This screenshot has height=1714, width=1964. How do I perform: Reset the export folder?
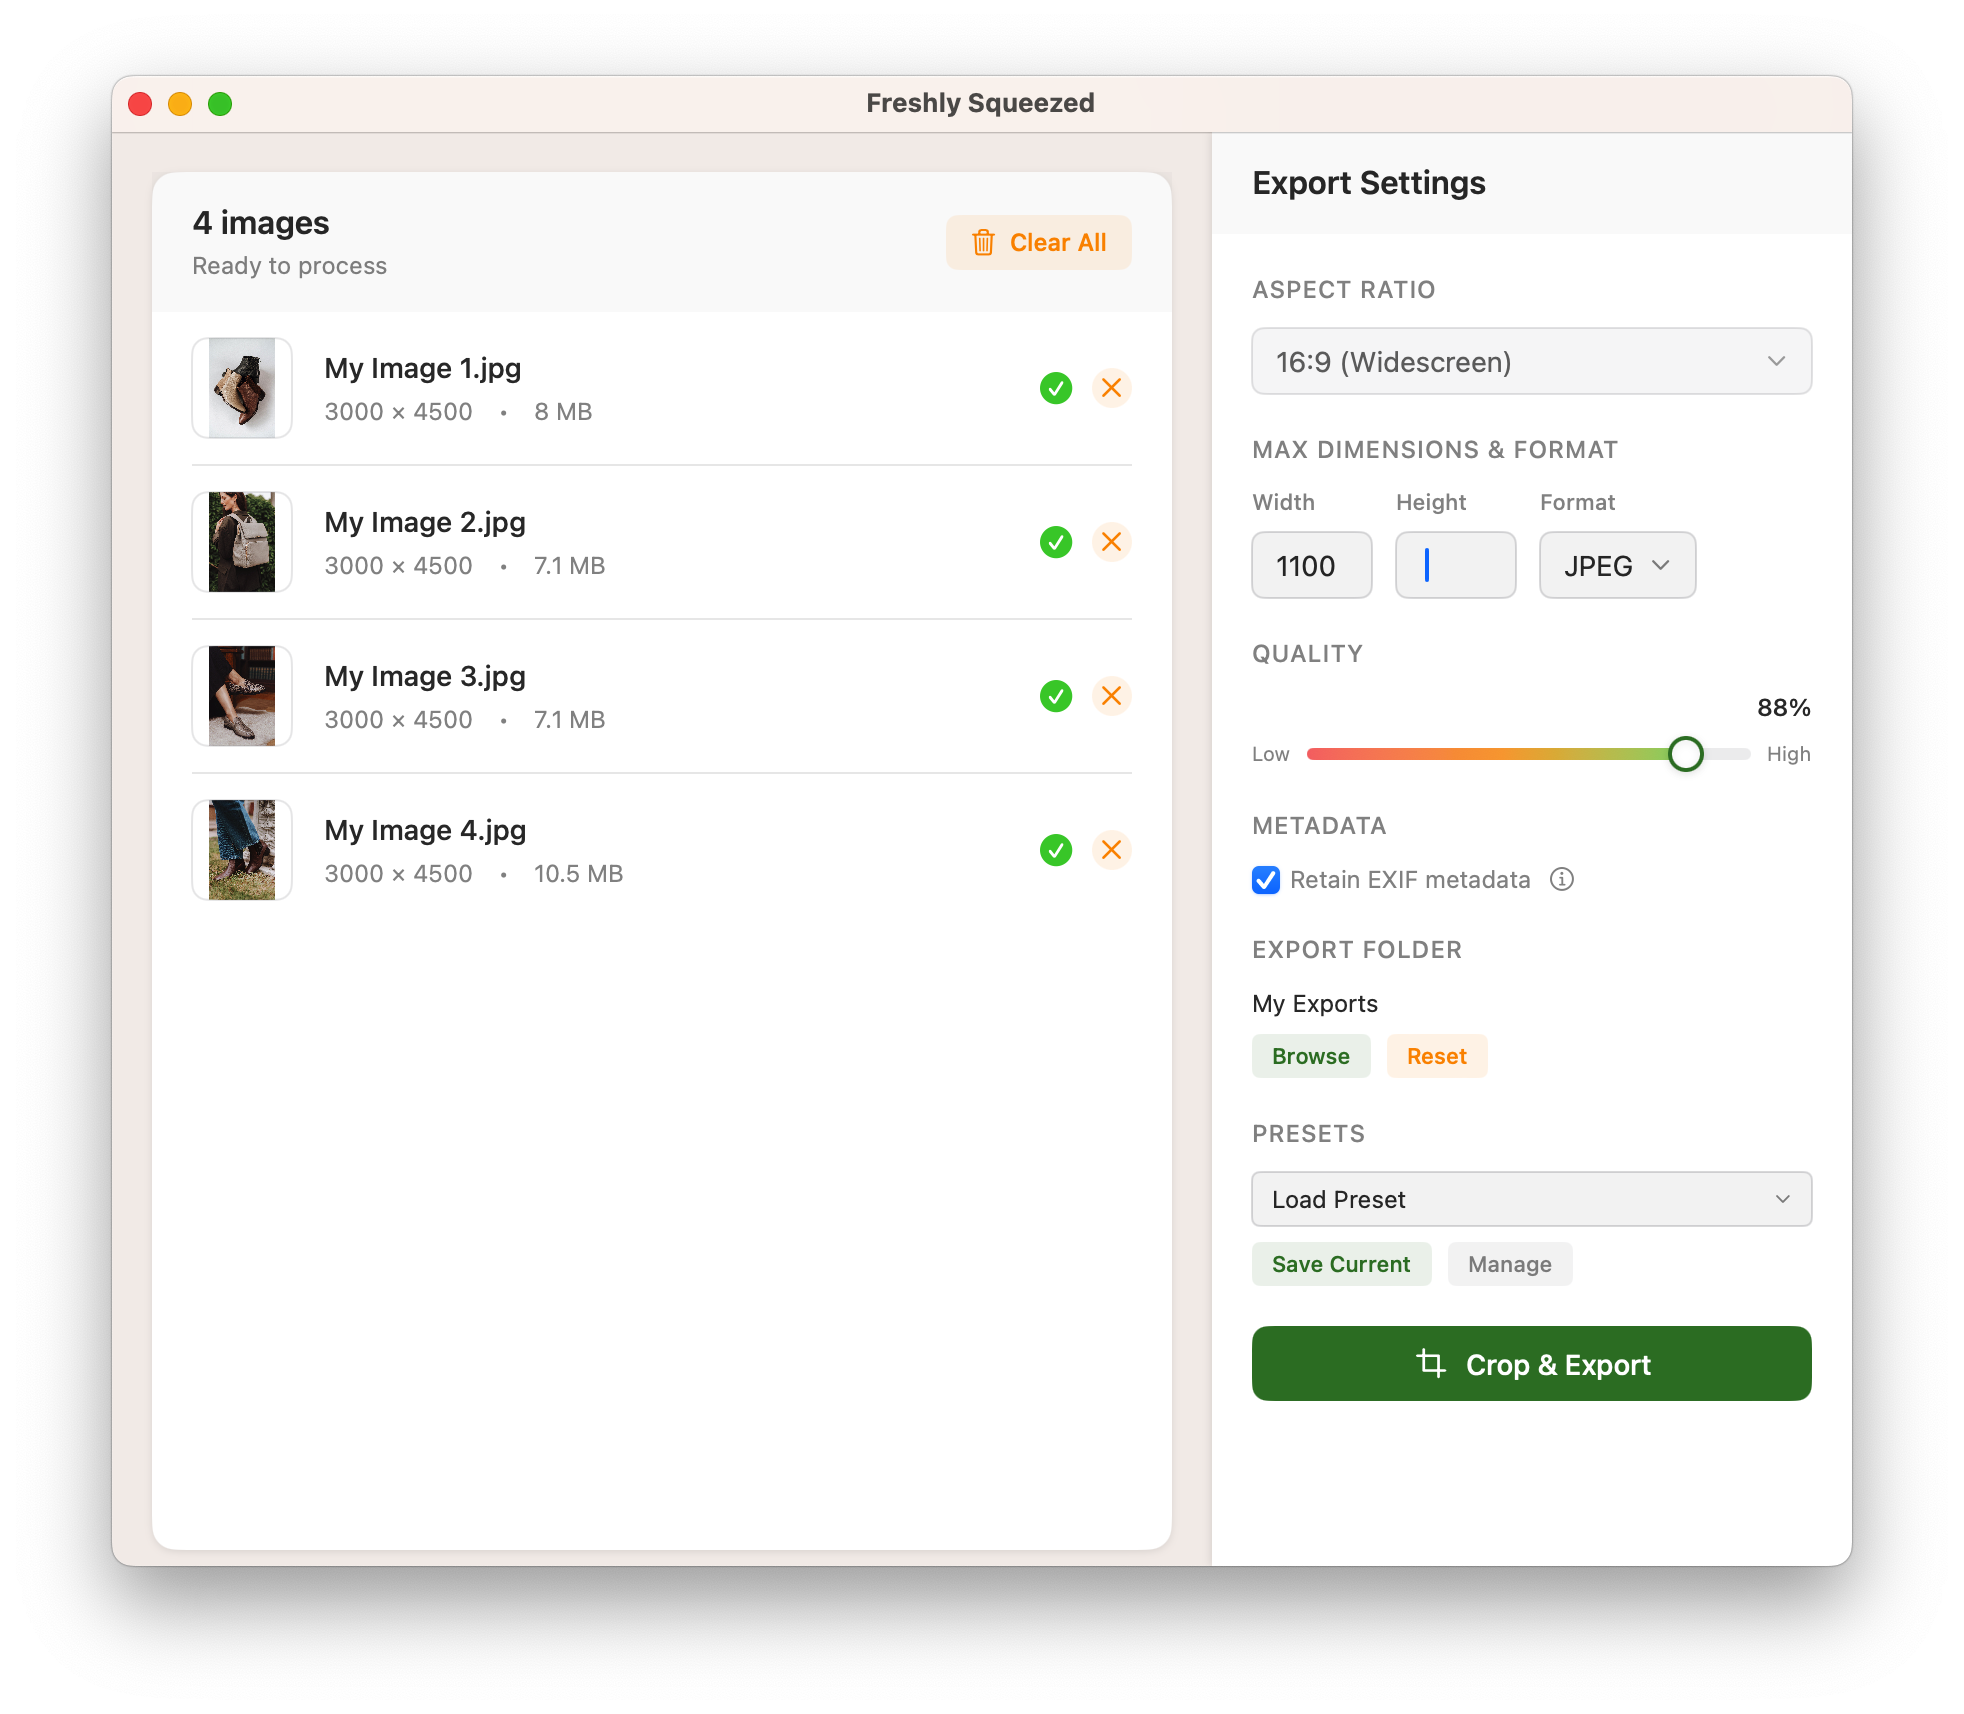(x=1436, y=1056)
